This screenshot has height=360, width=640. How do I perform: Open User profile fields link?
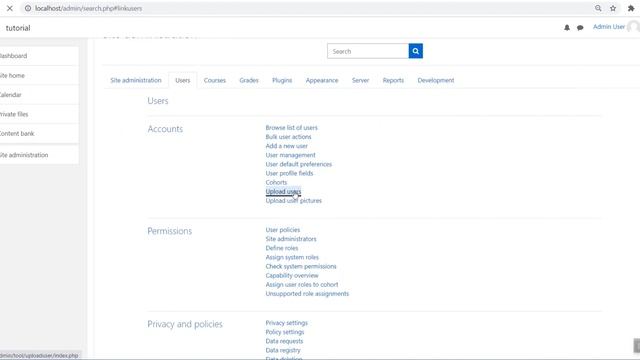289,173
